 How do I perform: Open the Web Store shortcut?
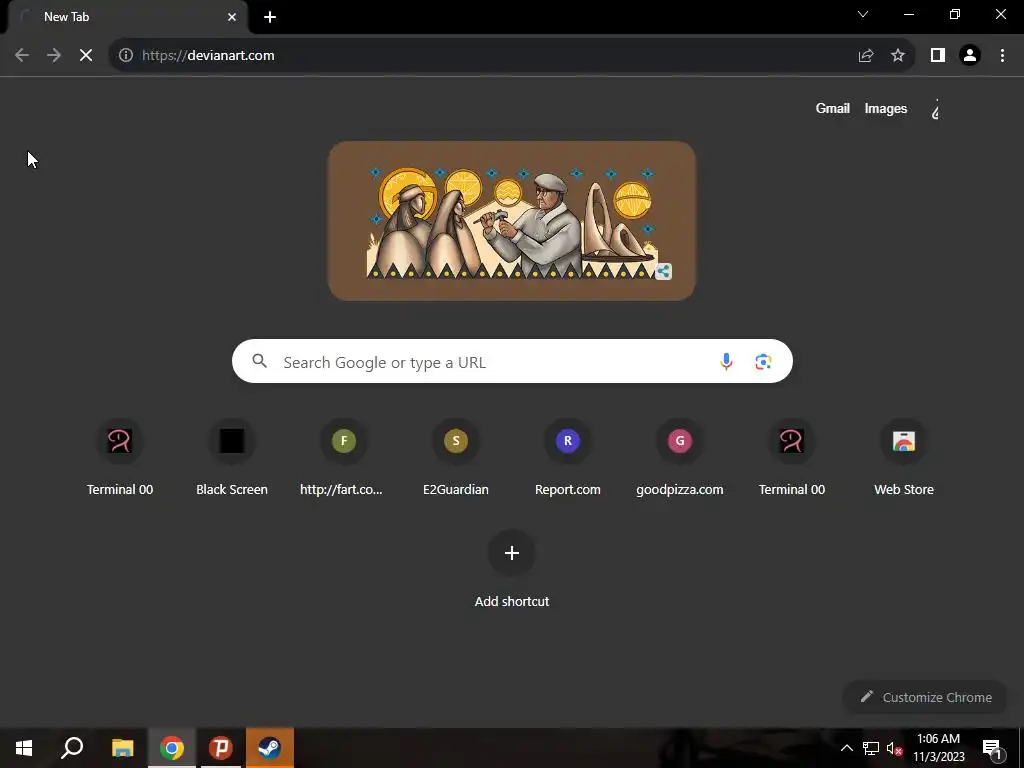904,457
